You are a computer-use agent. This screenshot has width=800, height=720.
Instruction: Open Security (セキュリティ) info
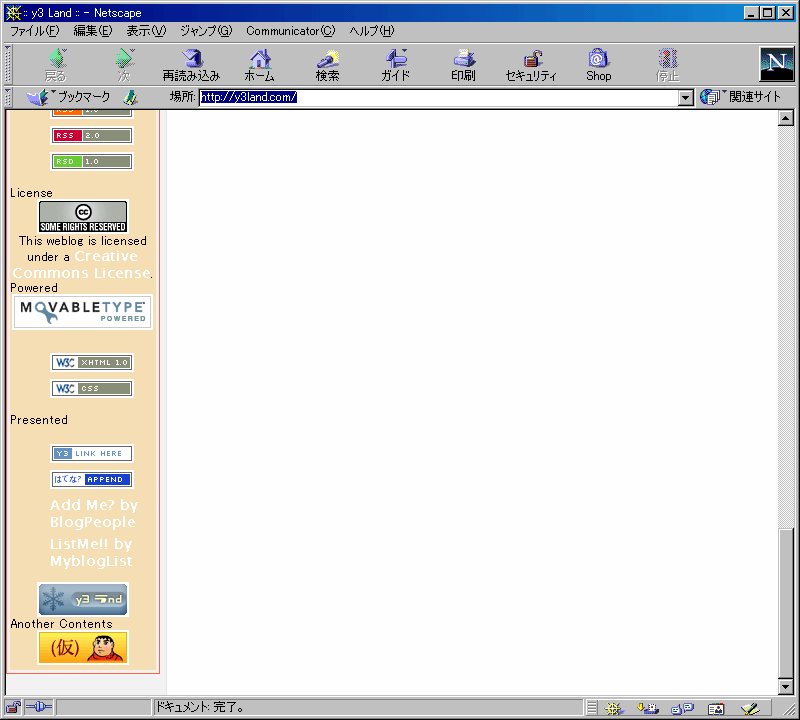(531, 65)
